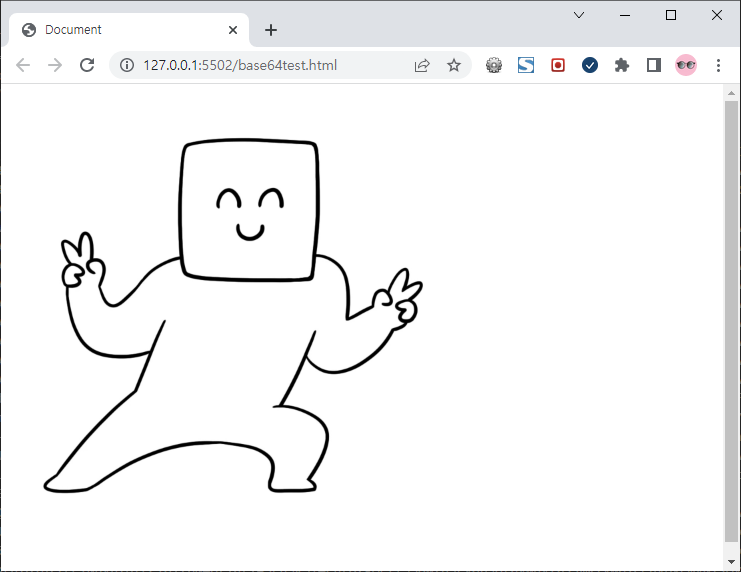Click the vertical scrollbar thumb
Screen dimensions: 741x572
[732, 321]
